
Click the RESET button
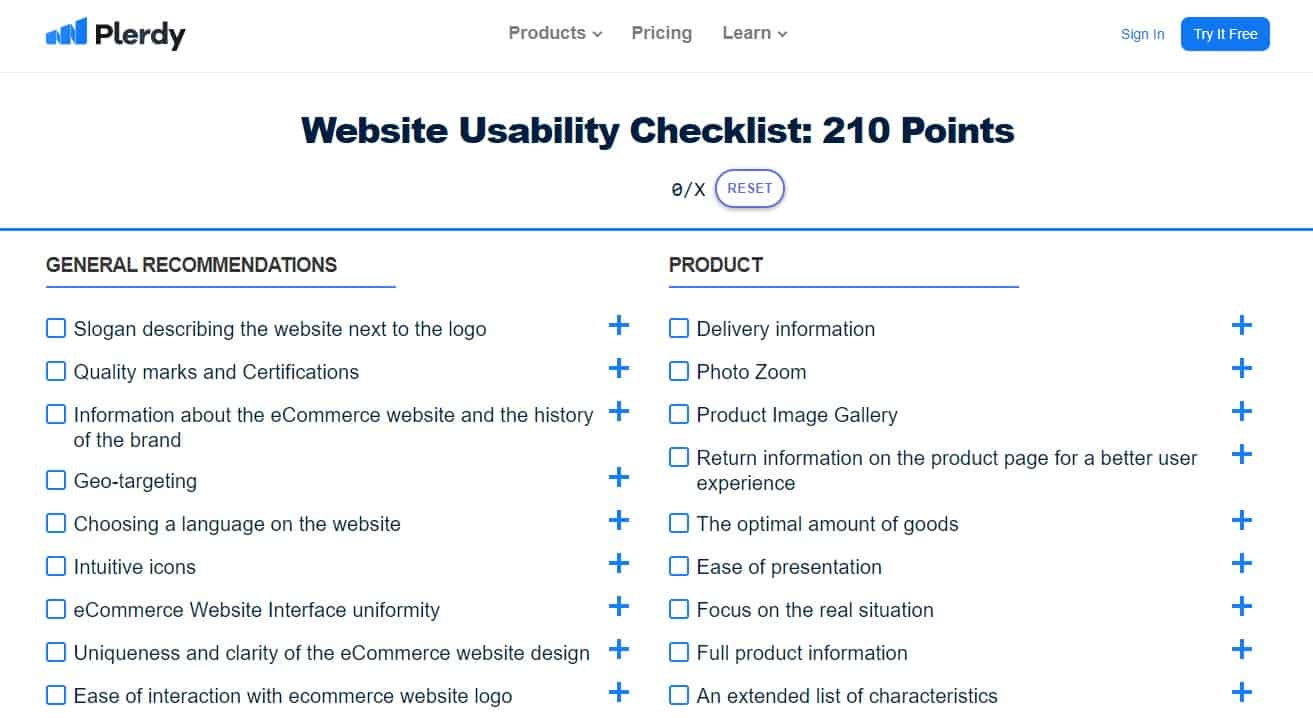point(750,188)
